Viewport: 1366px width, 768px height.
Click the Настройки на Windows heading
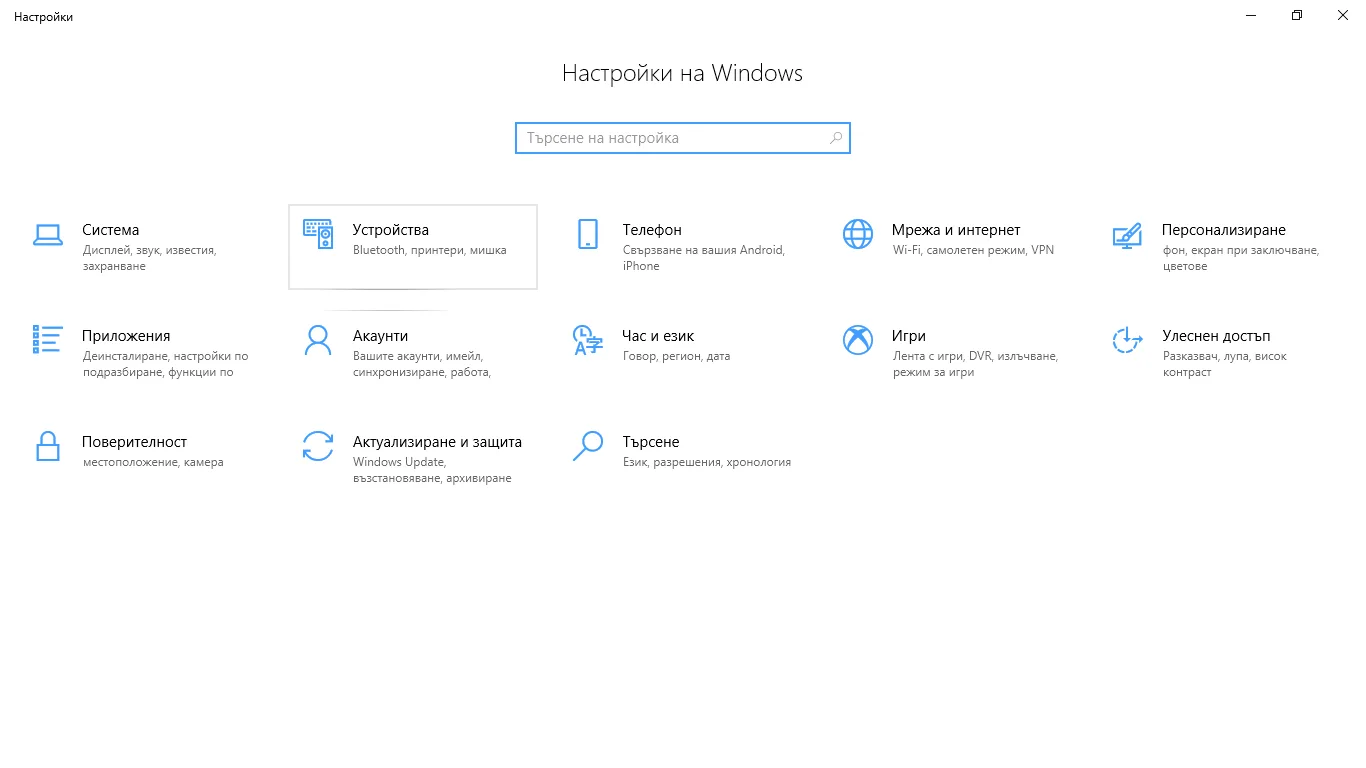682,73
